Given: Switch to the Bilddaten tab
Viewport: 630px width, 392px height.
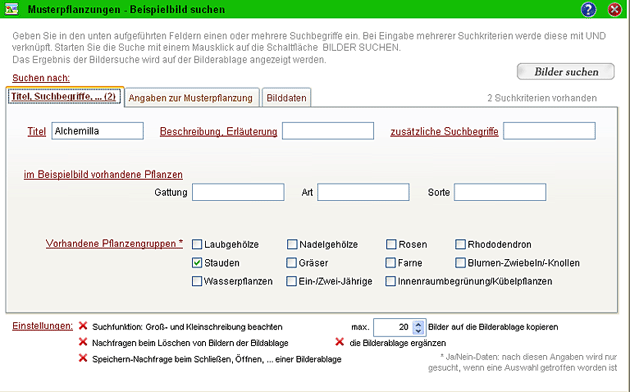Looking at the screenshot, I should (286, 98).
